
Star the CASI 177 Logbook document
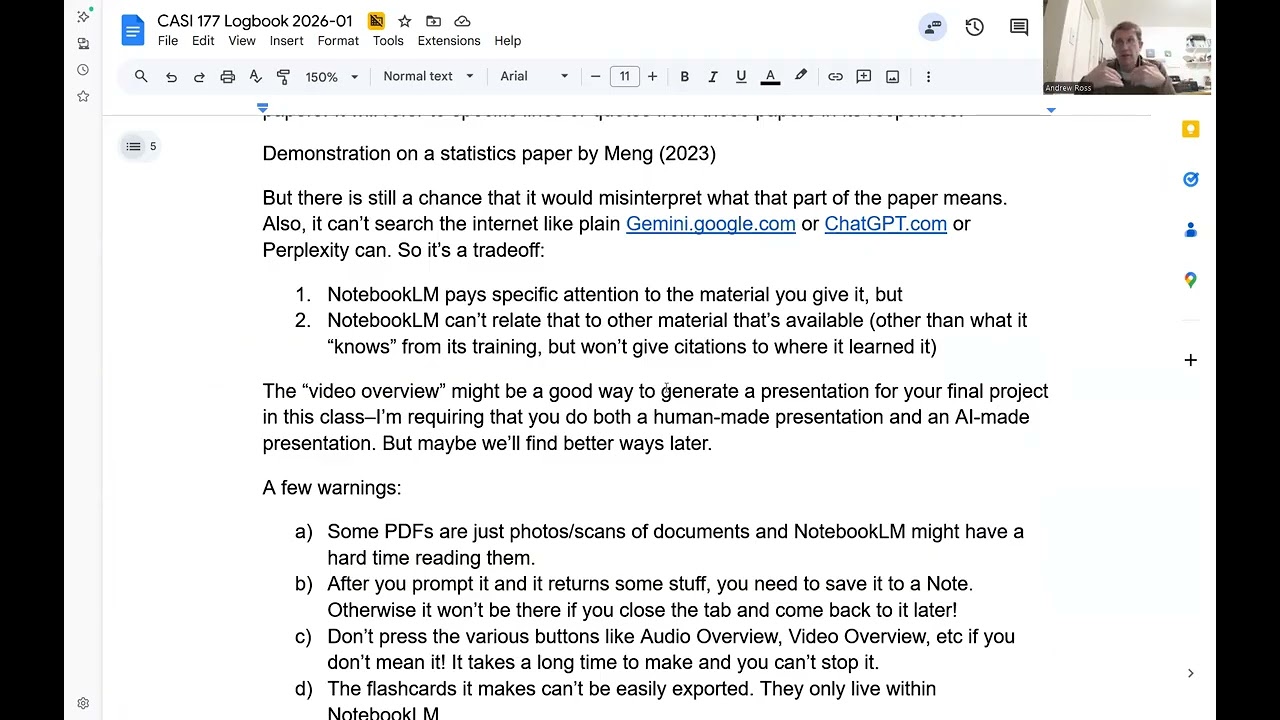click(x=404, y=21)
